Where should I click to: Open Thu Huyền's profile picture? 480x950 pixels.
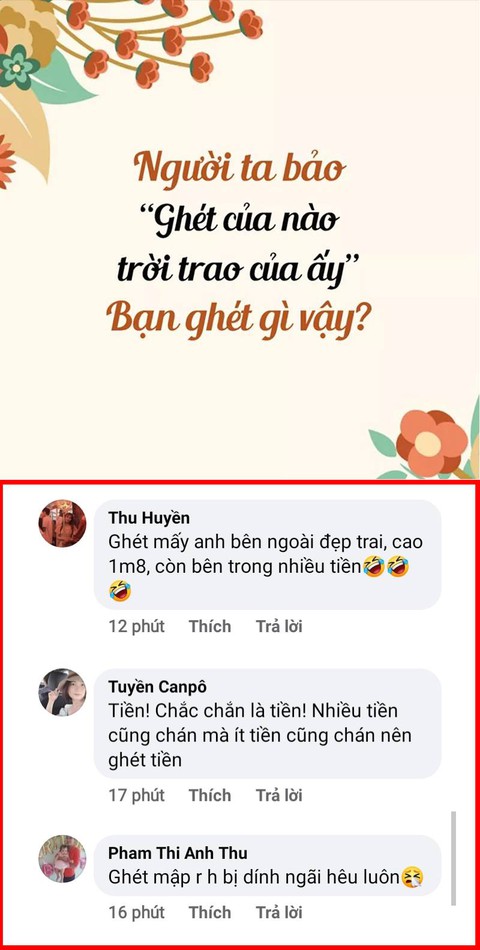(x=62, y=523)
